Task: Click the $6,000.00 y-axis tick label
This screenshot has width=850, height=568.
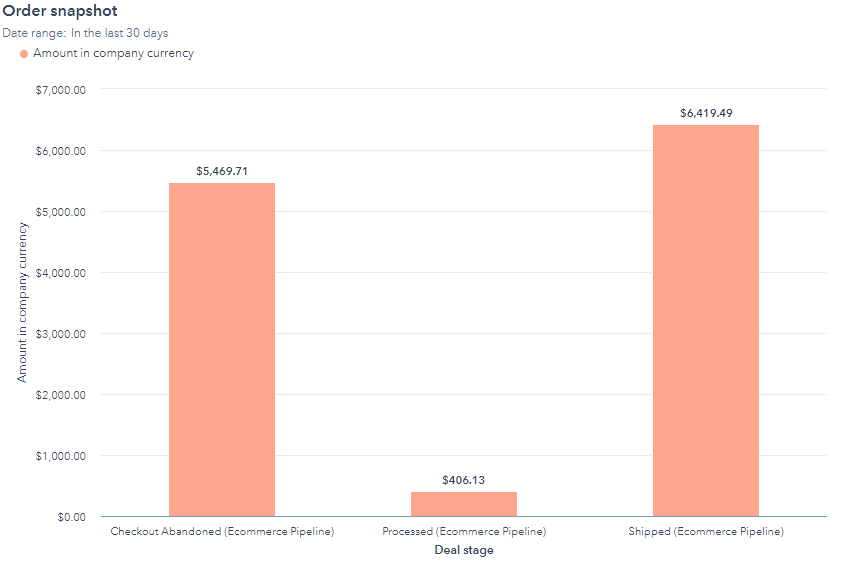Action: point(62,151)
